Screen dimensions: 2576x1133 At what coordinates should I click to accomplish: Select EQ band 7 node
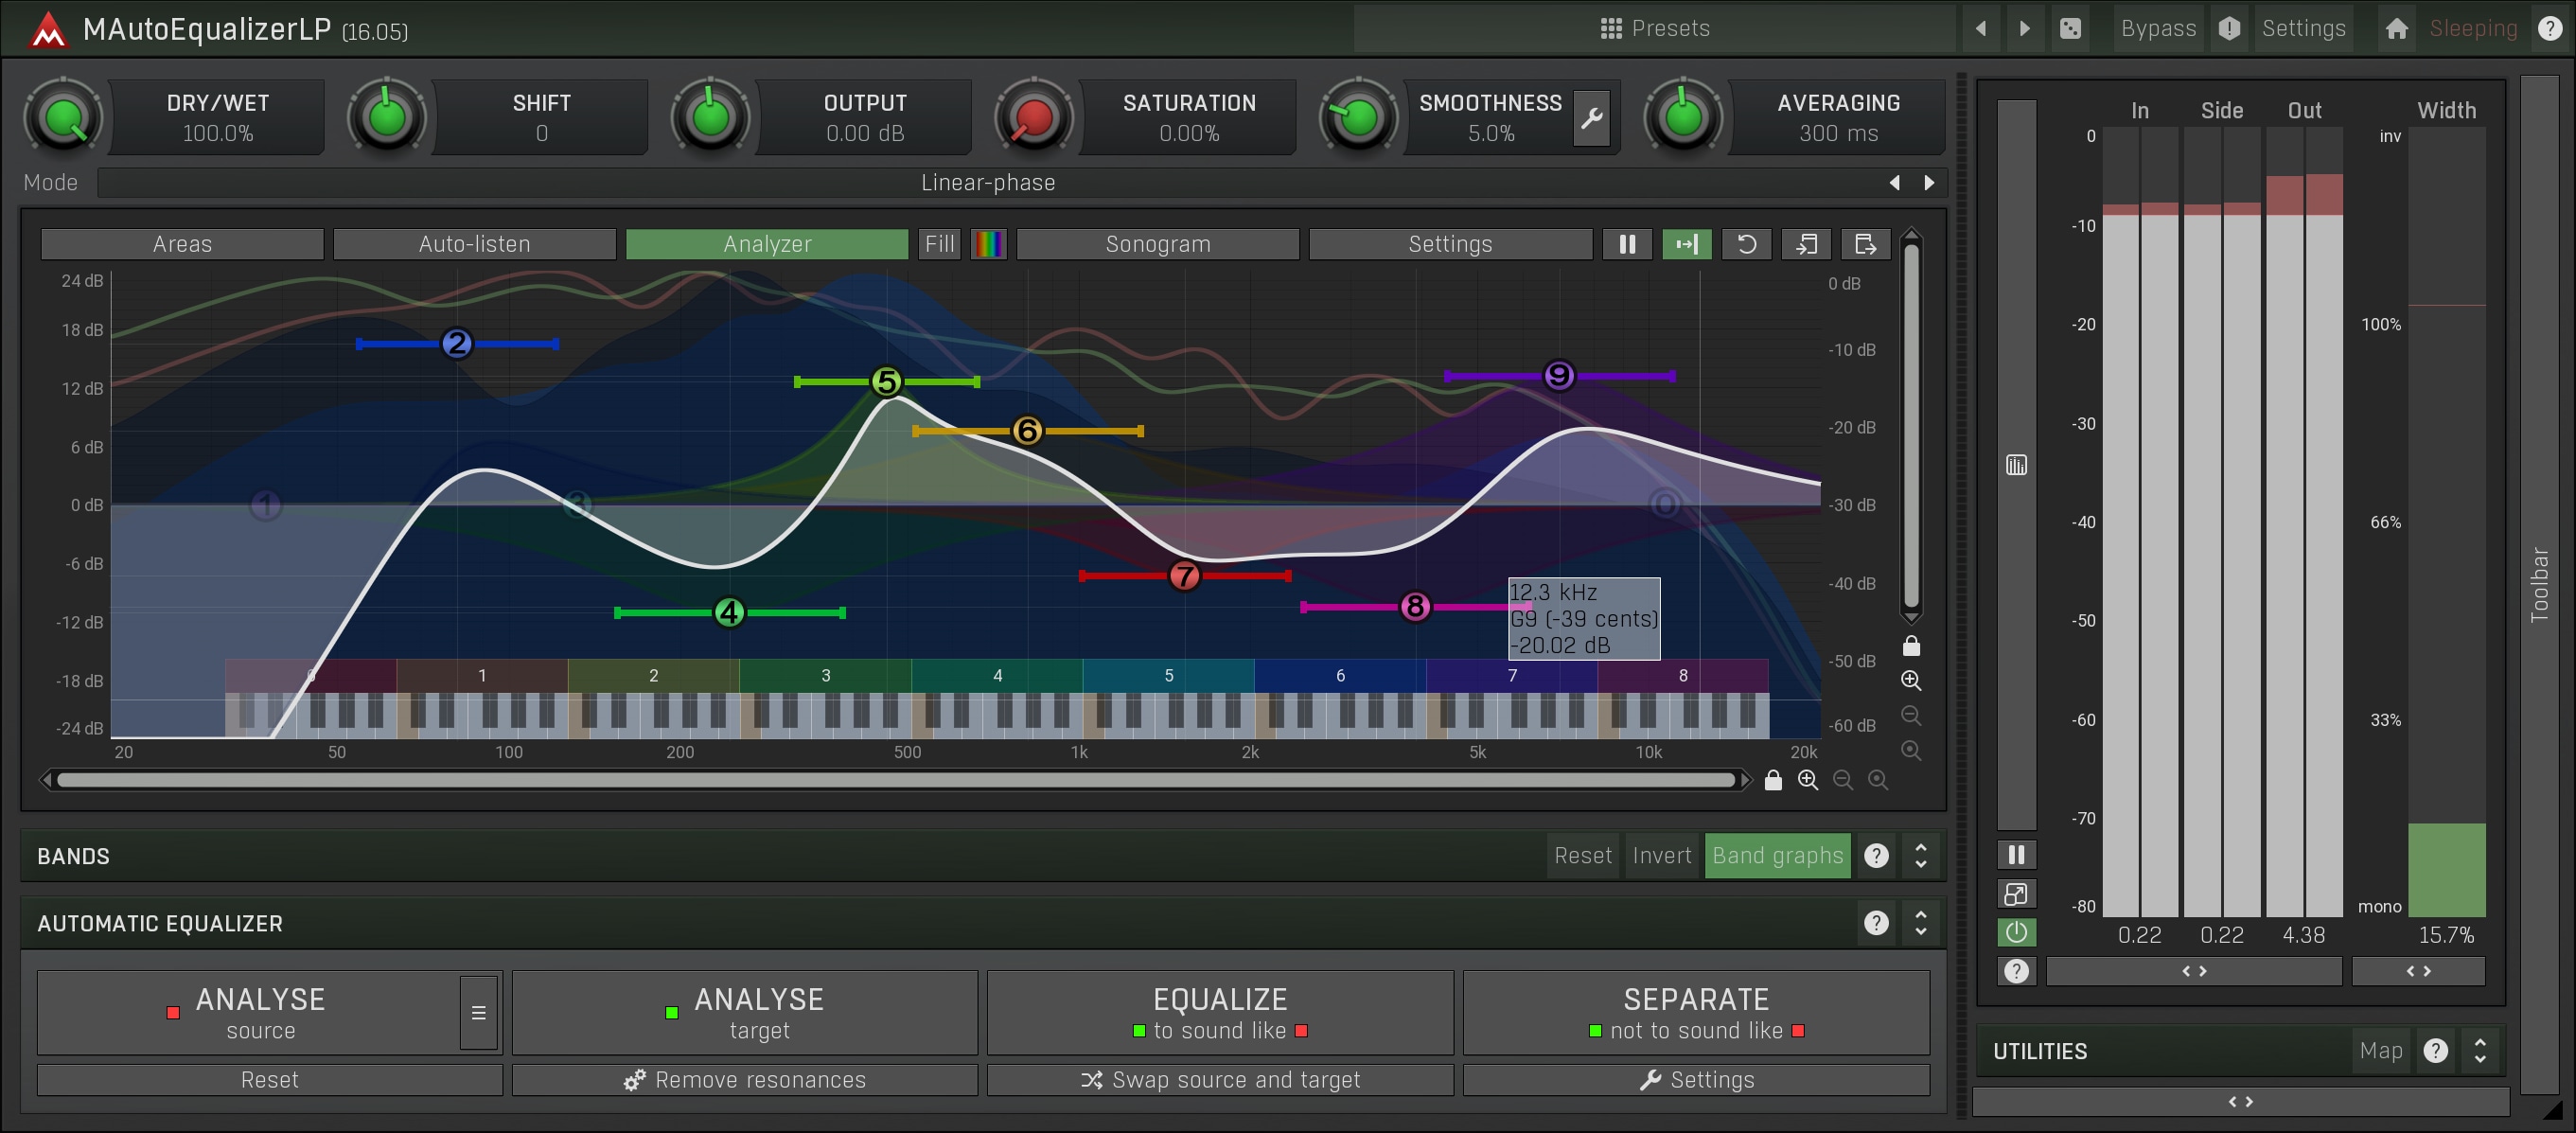click(1184, 576)
